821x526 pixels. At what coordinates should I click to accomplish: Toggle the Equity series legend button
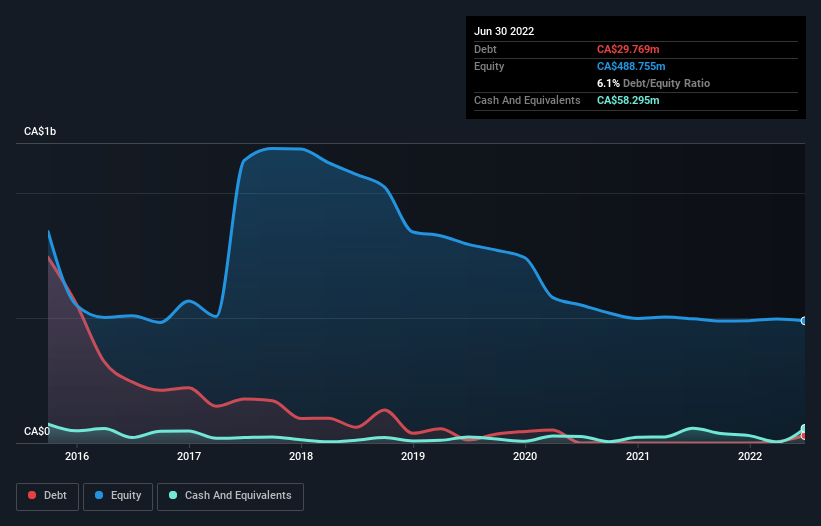(118, 496)
